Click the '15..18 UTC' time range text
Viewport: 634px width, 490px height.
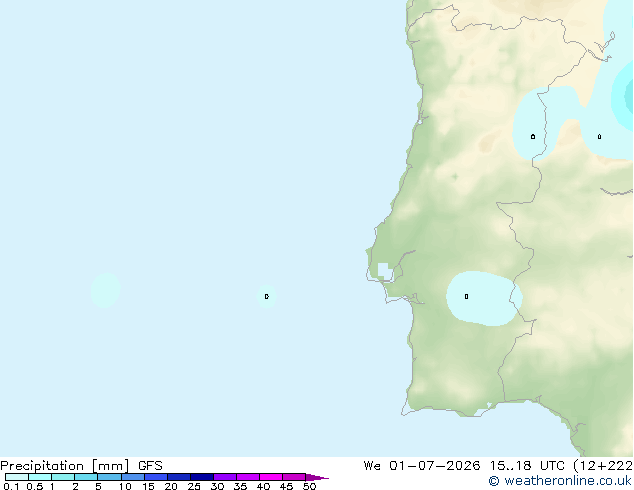527,466
